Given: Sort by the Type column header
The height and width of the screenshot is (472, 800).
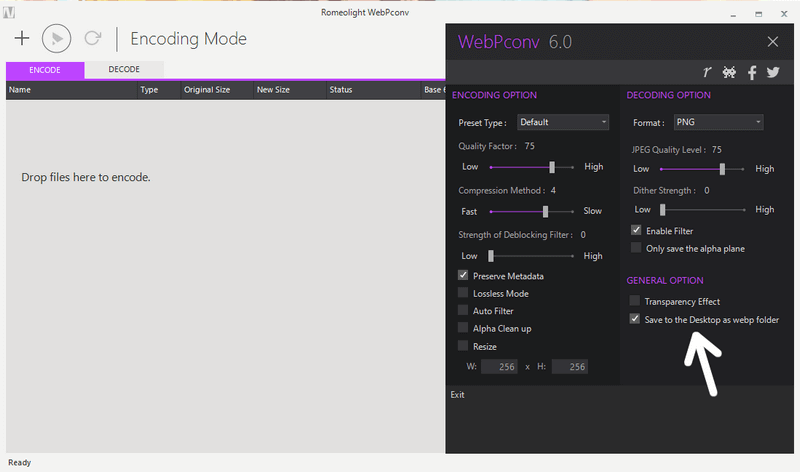Looking at the screenshot, I should click(x=159, y=90).
